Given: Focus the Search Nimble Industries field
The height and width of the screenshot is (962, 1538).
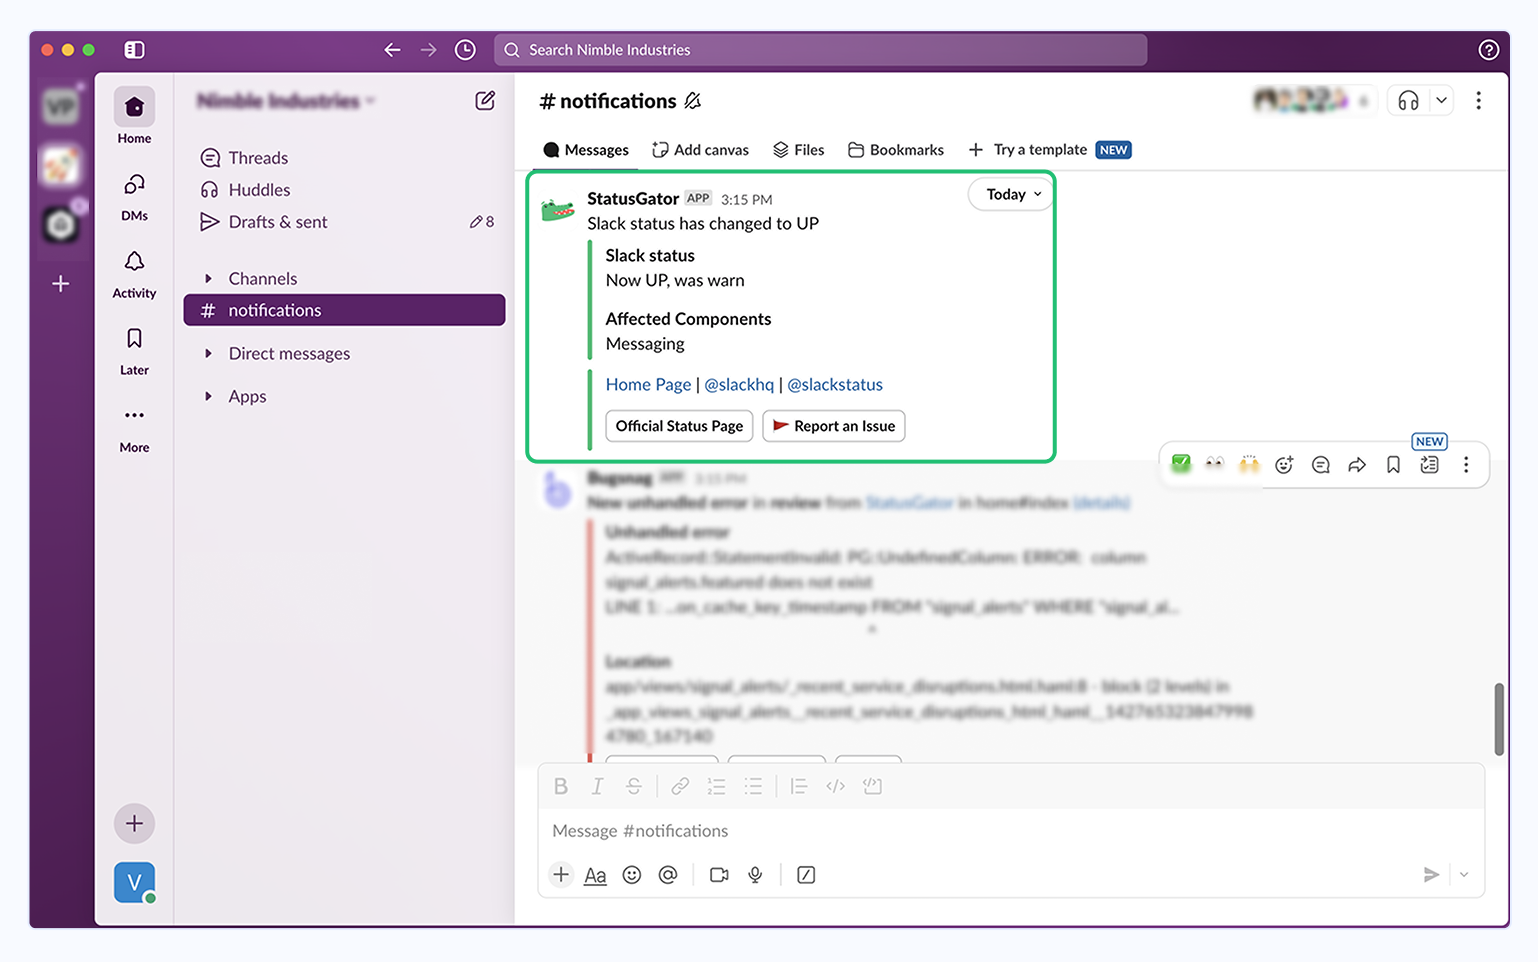Looking at the screenshot, I should click(820, 50).
